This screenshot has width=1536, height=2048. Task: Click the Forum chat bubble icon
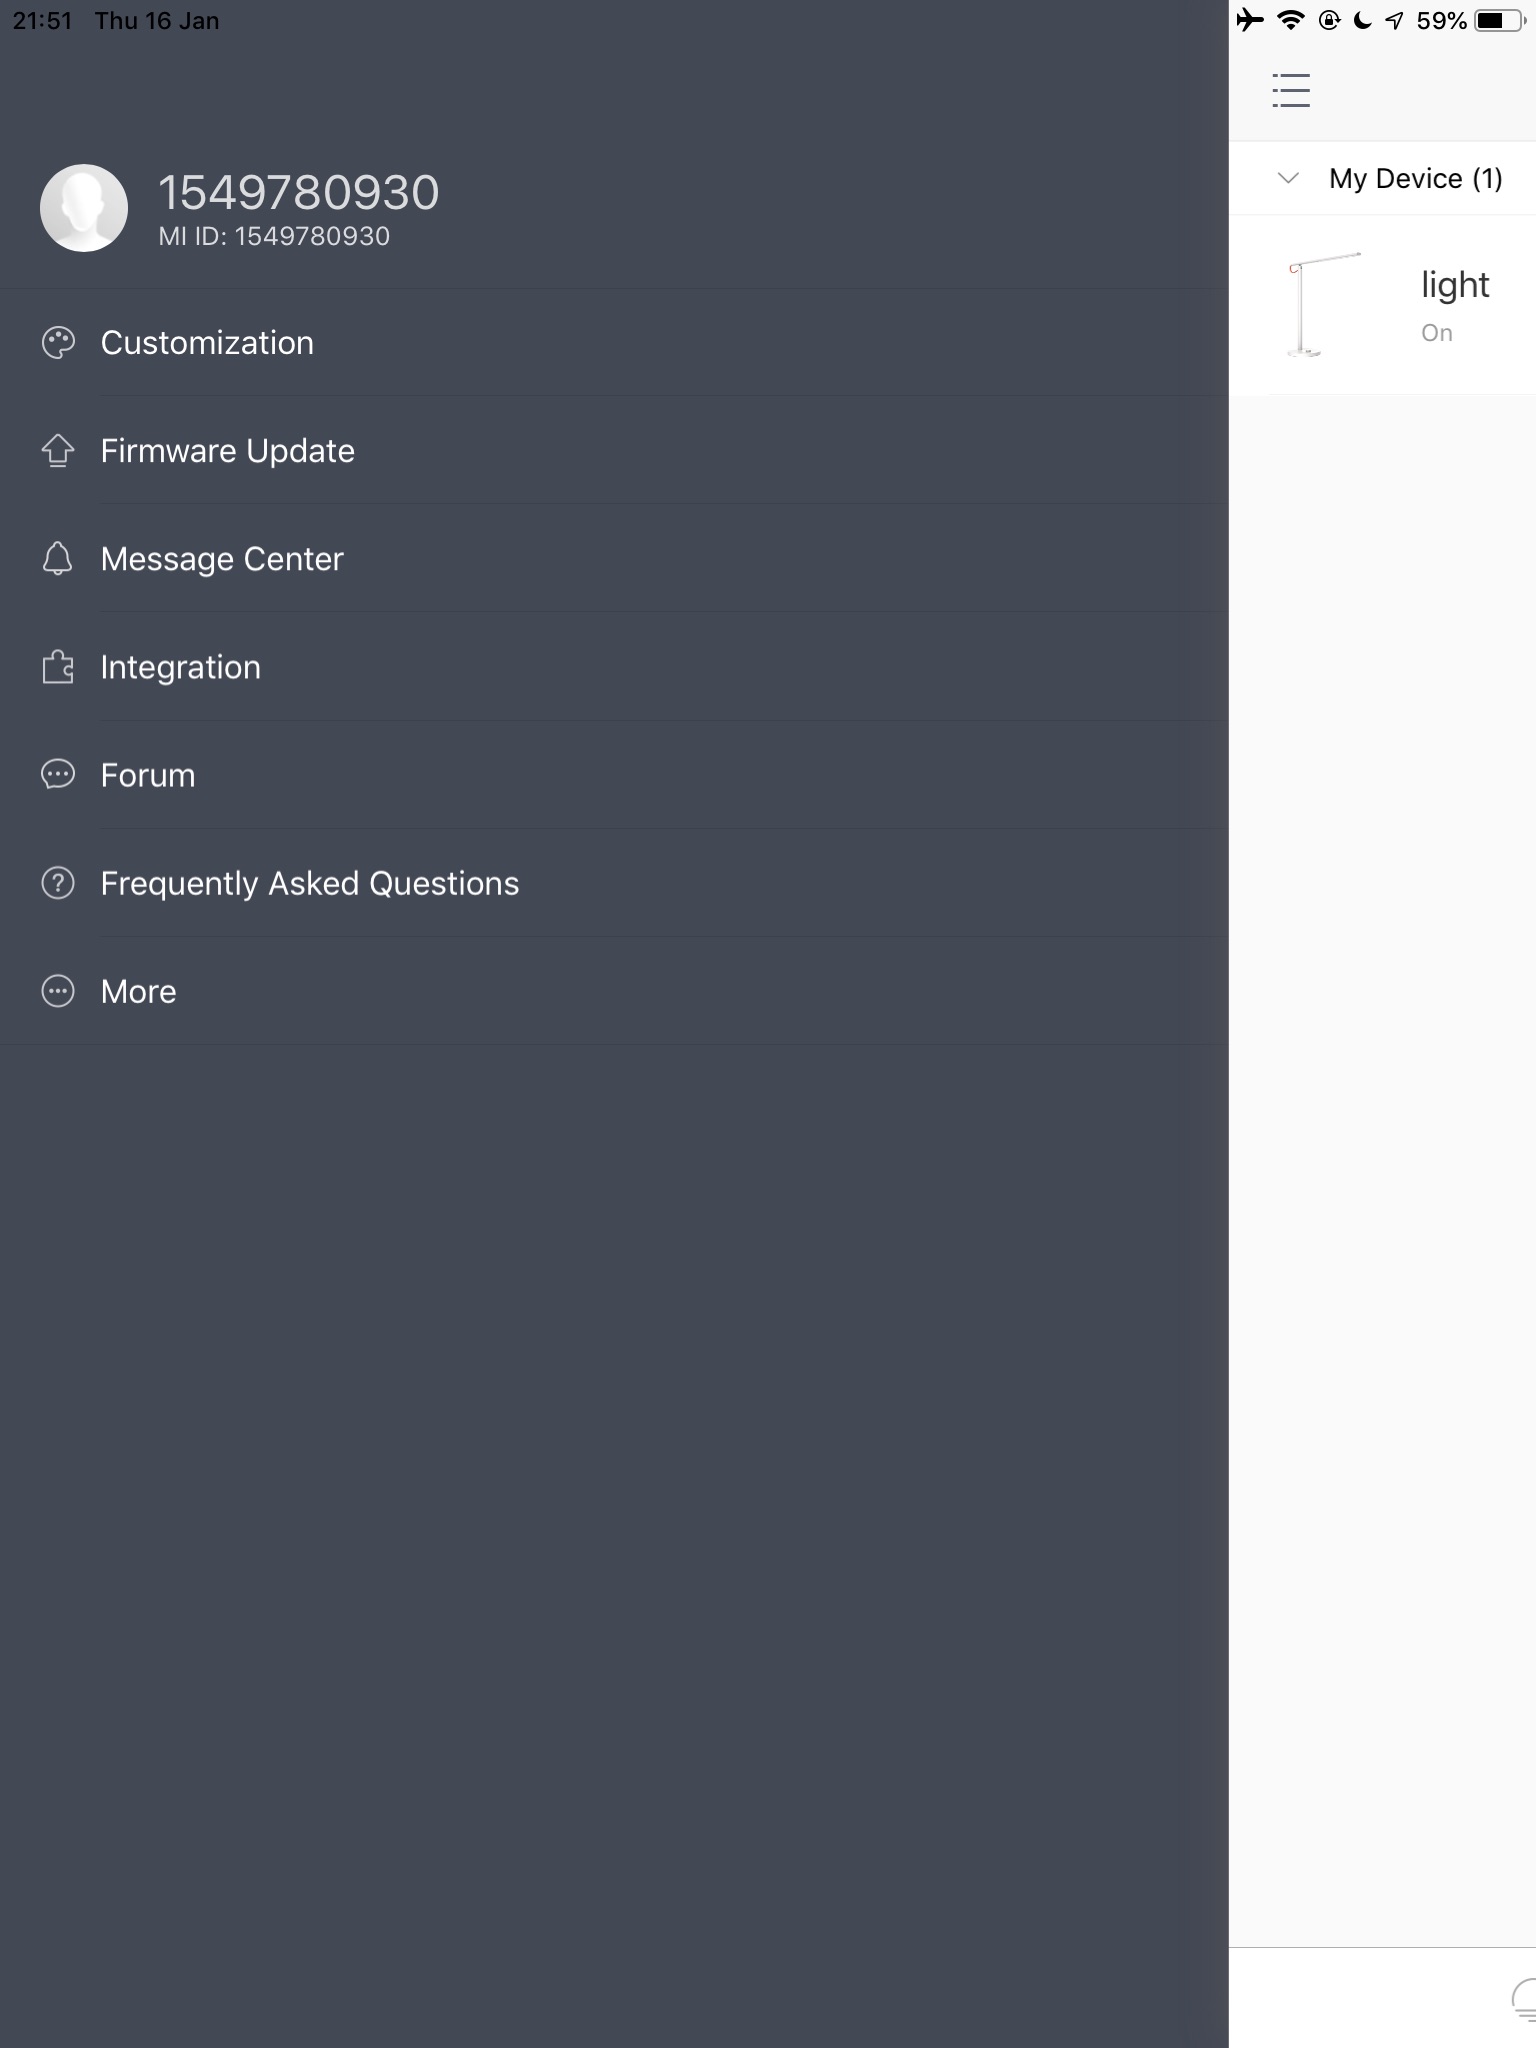pos(58,775)
